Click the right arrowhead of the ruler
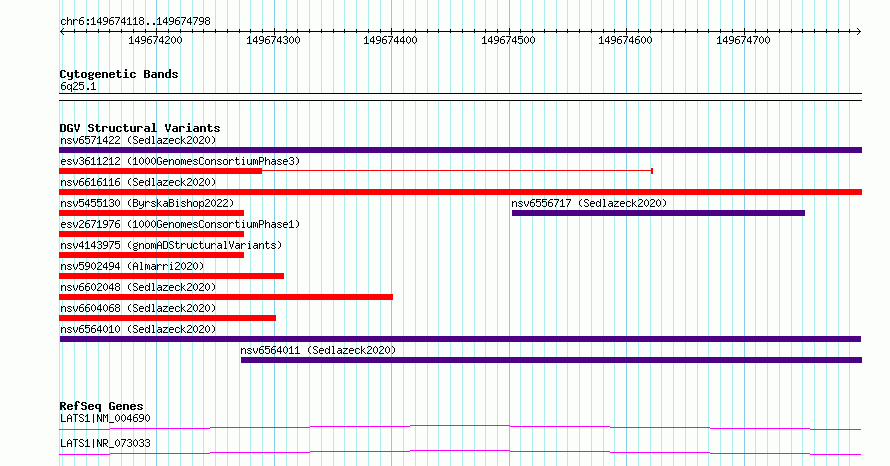The width and height of the screenshot is (890, 466). pyautogui.click(x=859, y=32)
